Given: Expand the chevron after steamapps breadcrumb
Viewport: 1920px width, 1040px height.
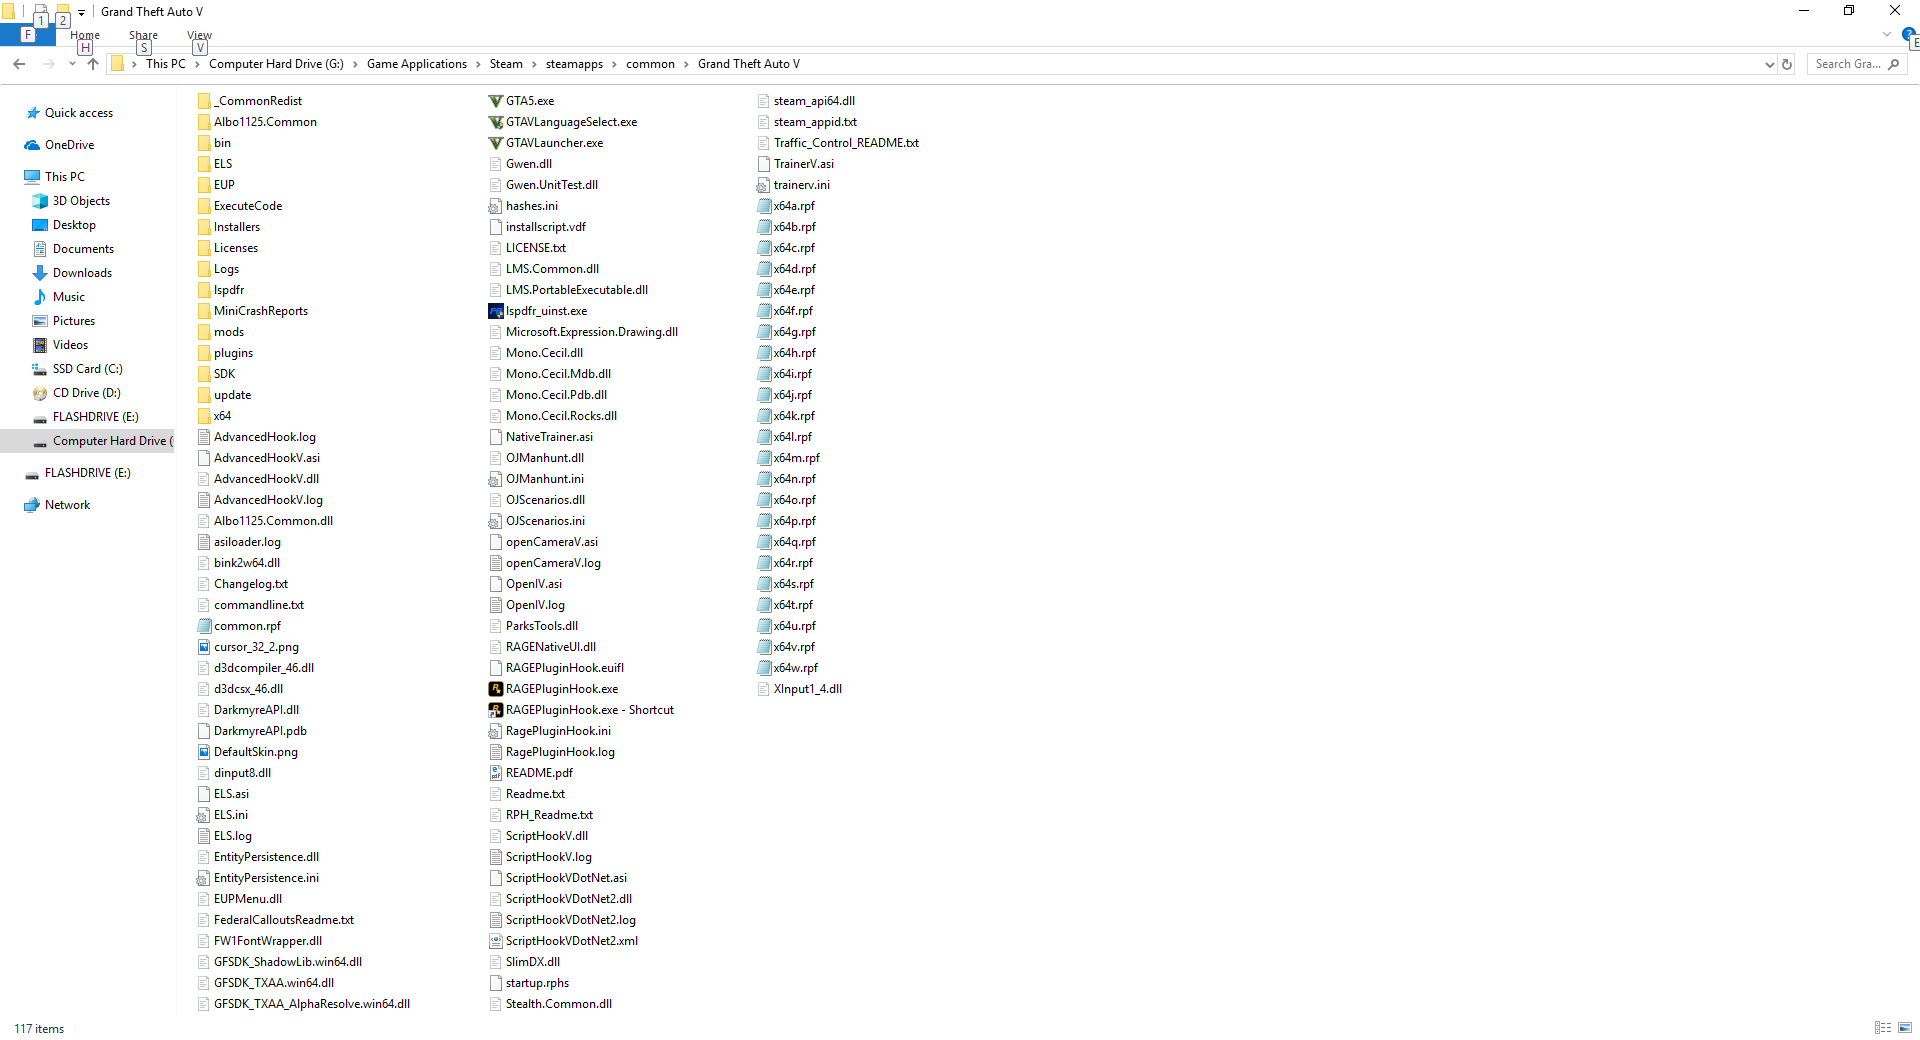Looking at the screenshot, I should pos(614,64).
